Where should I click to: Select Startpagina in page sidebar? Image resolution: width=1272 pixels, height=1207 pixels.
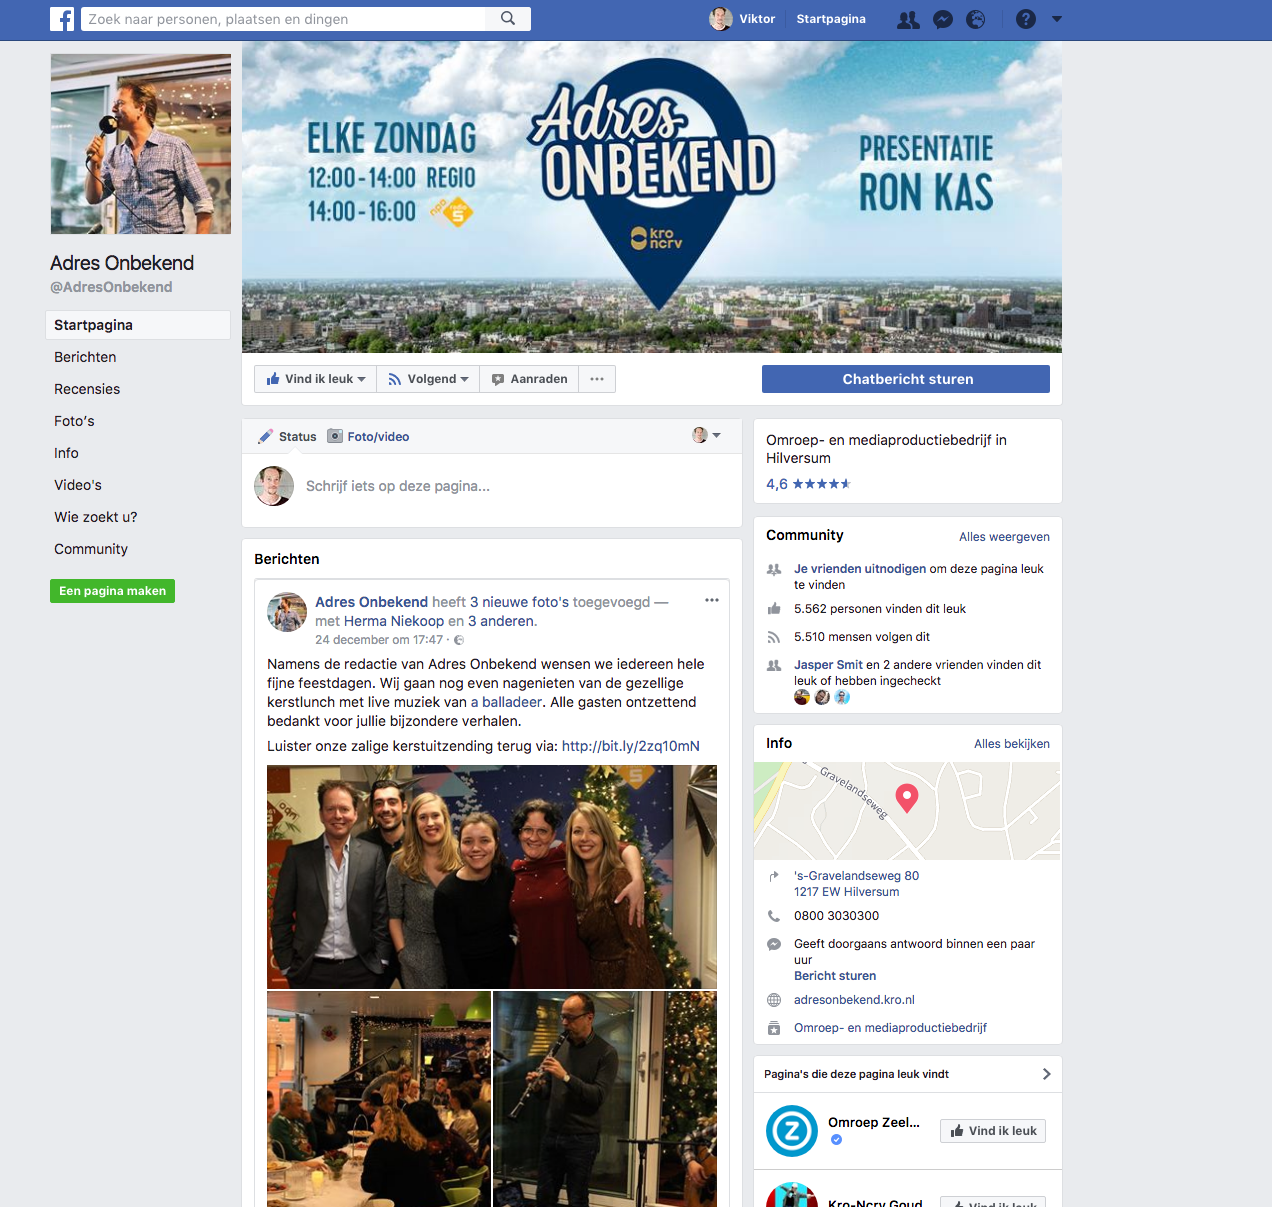(x=138, y=325)
